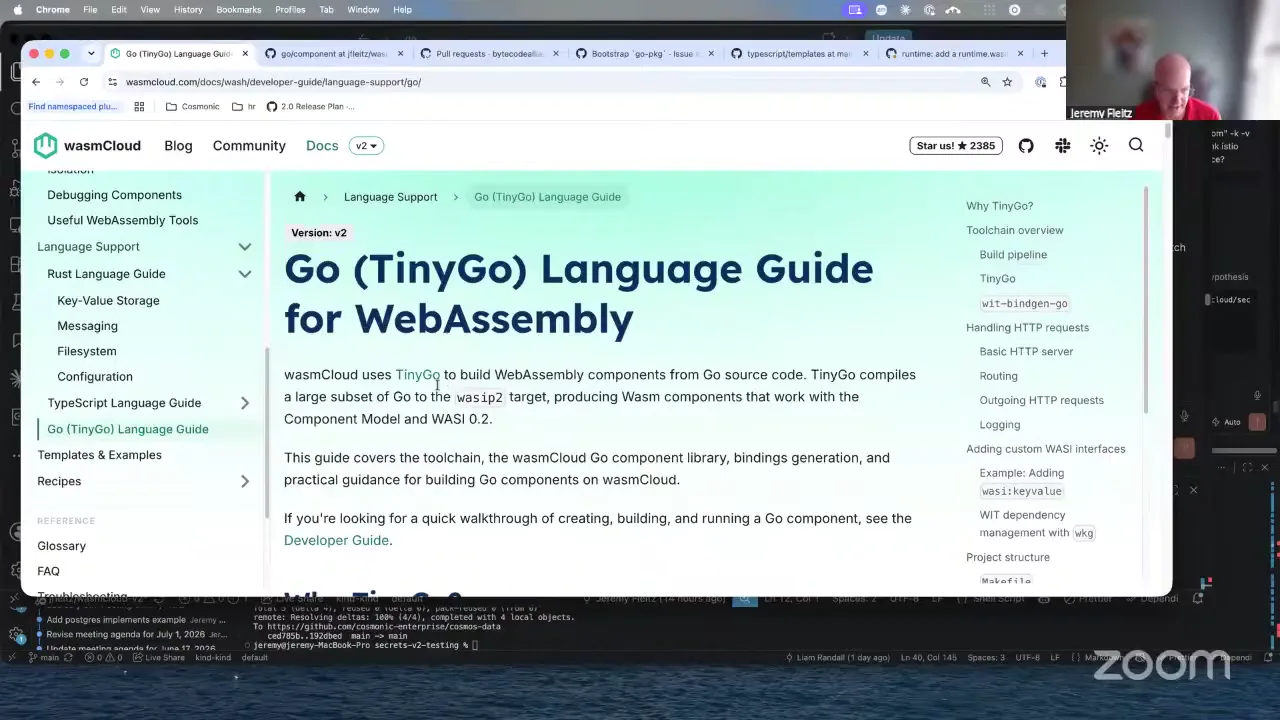Expand the TypeScript Language Guide chevron
The image size is (1280, 720).
click(x=244, y=403)
